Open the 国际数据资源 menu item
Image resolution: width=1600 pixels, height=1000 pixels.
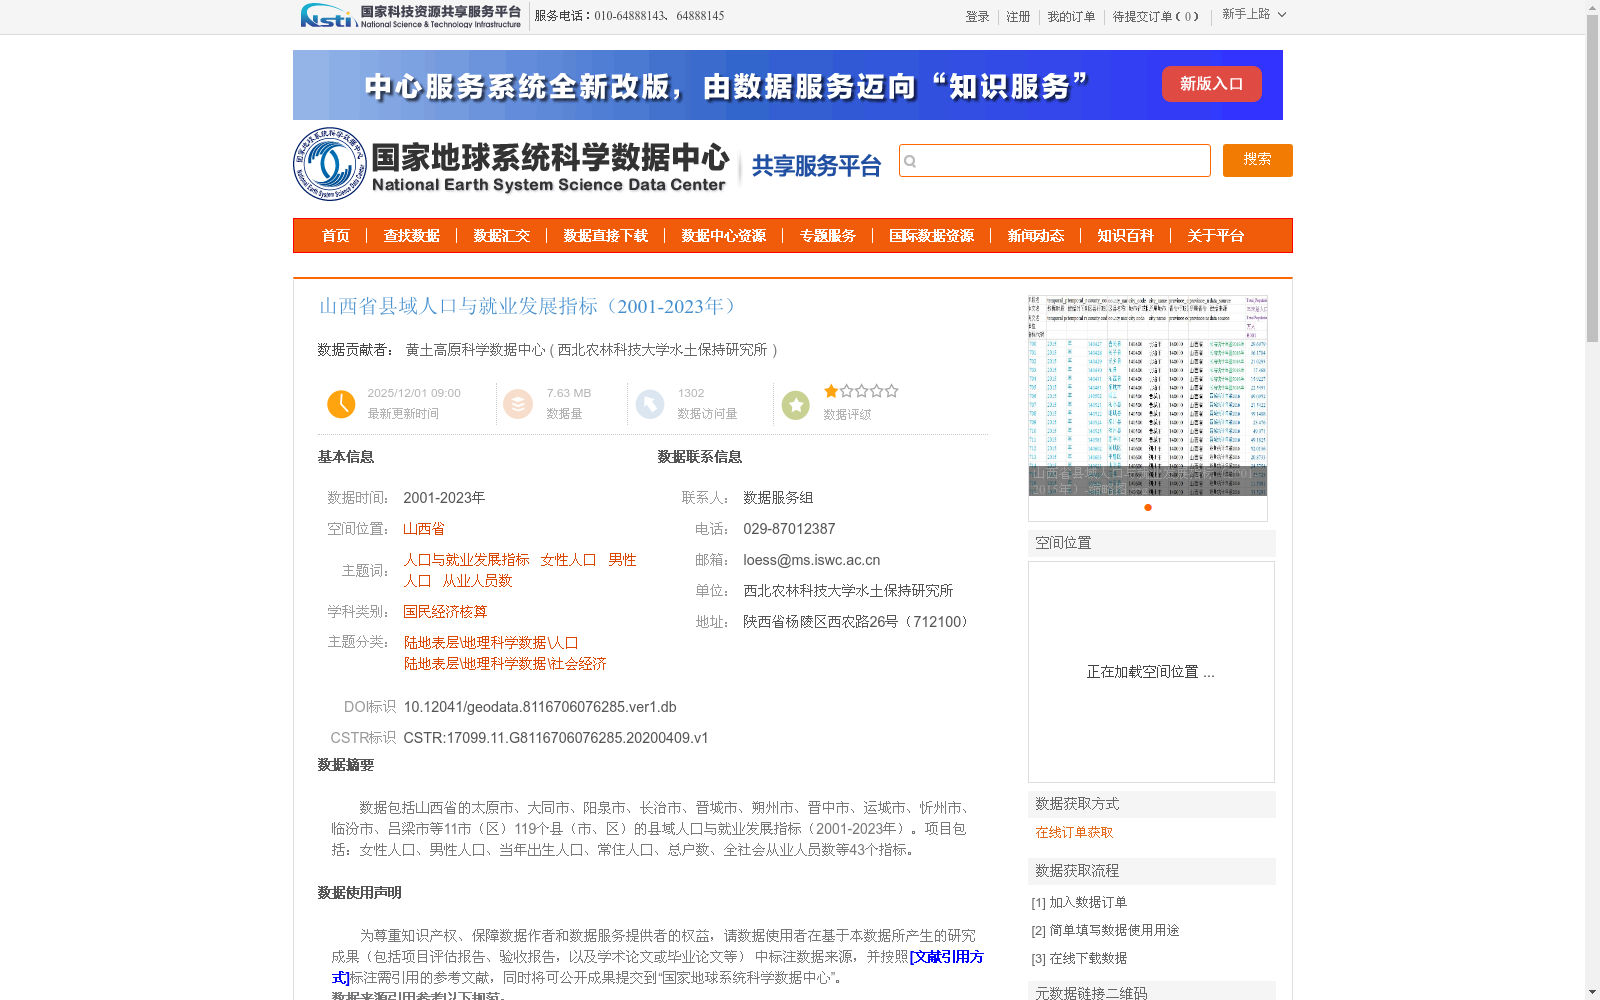pos(931,236)
